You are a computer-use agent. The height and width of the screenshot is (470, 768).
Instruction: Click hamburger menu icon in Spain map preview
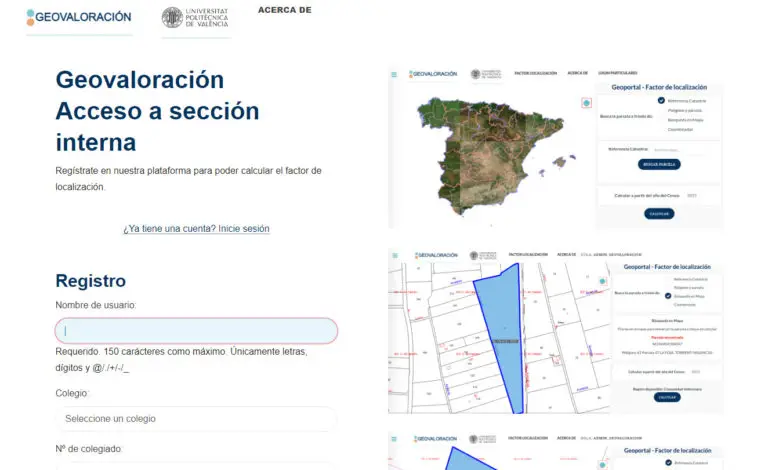394,74
